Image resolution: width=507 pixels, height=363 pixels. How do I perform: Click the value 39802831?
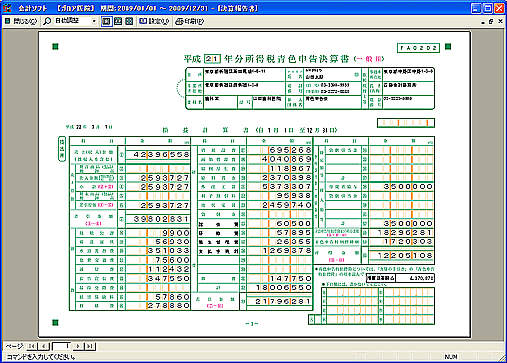pyautogui.click(x=161, y=219)
